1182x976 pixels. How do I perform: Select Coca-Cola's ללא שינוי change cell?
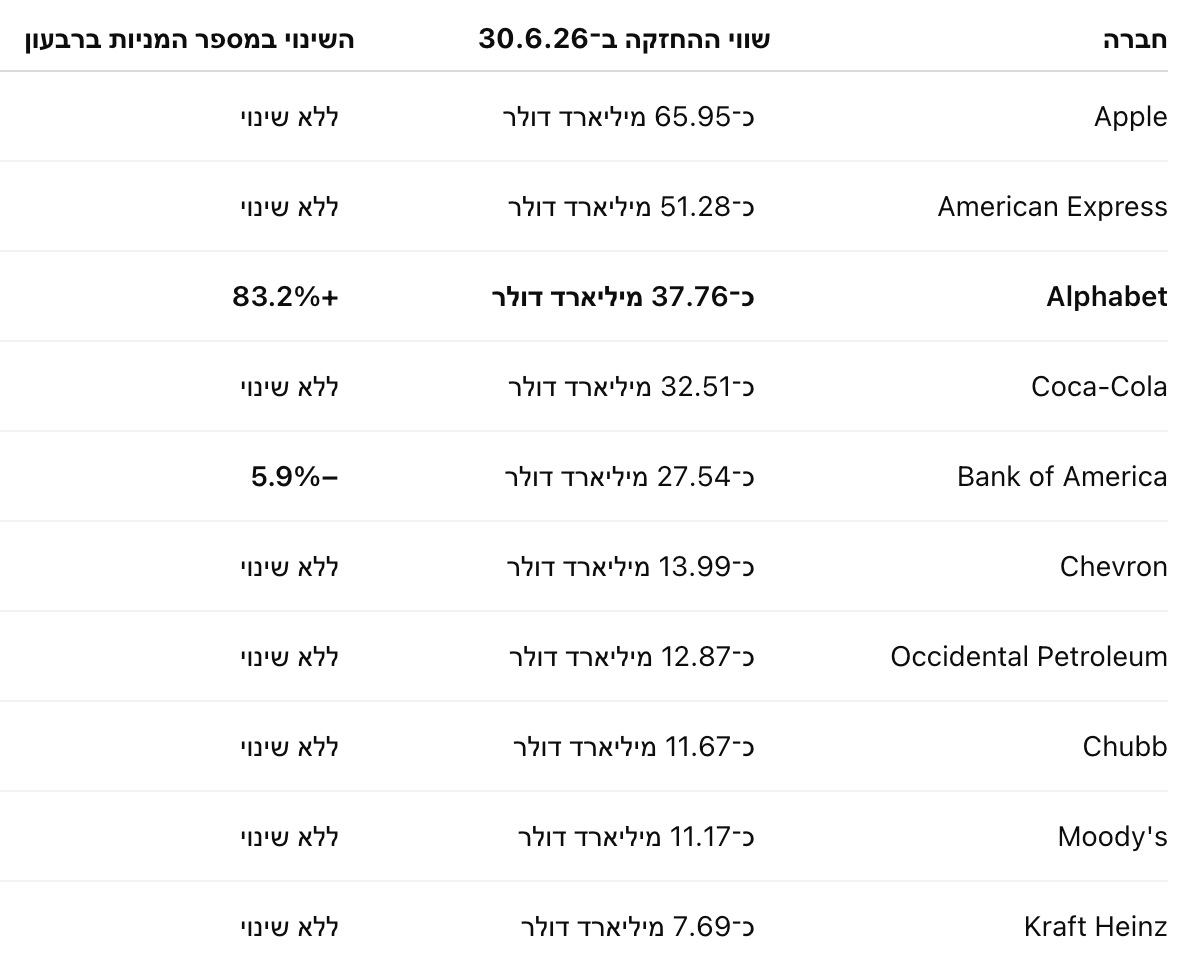click(290, 387)
